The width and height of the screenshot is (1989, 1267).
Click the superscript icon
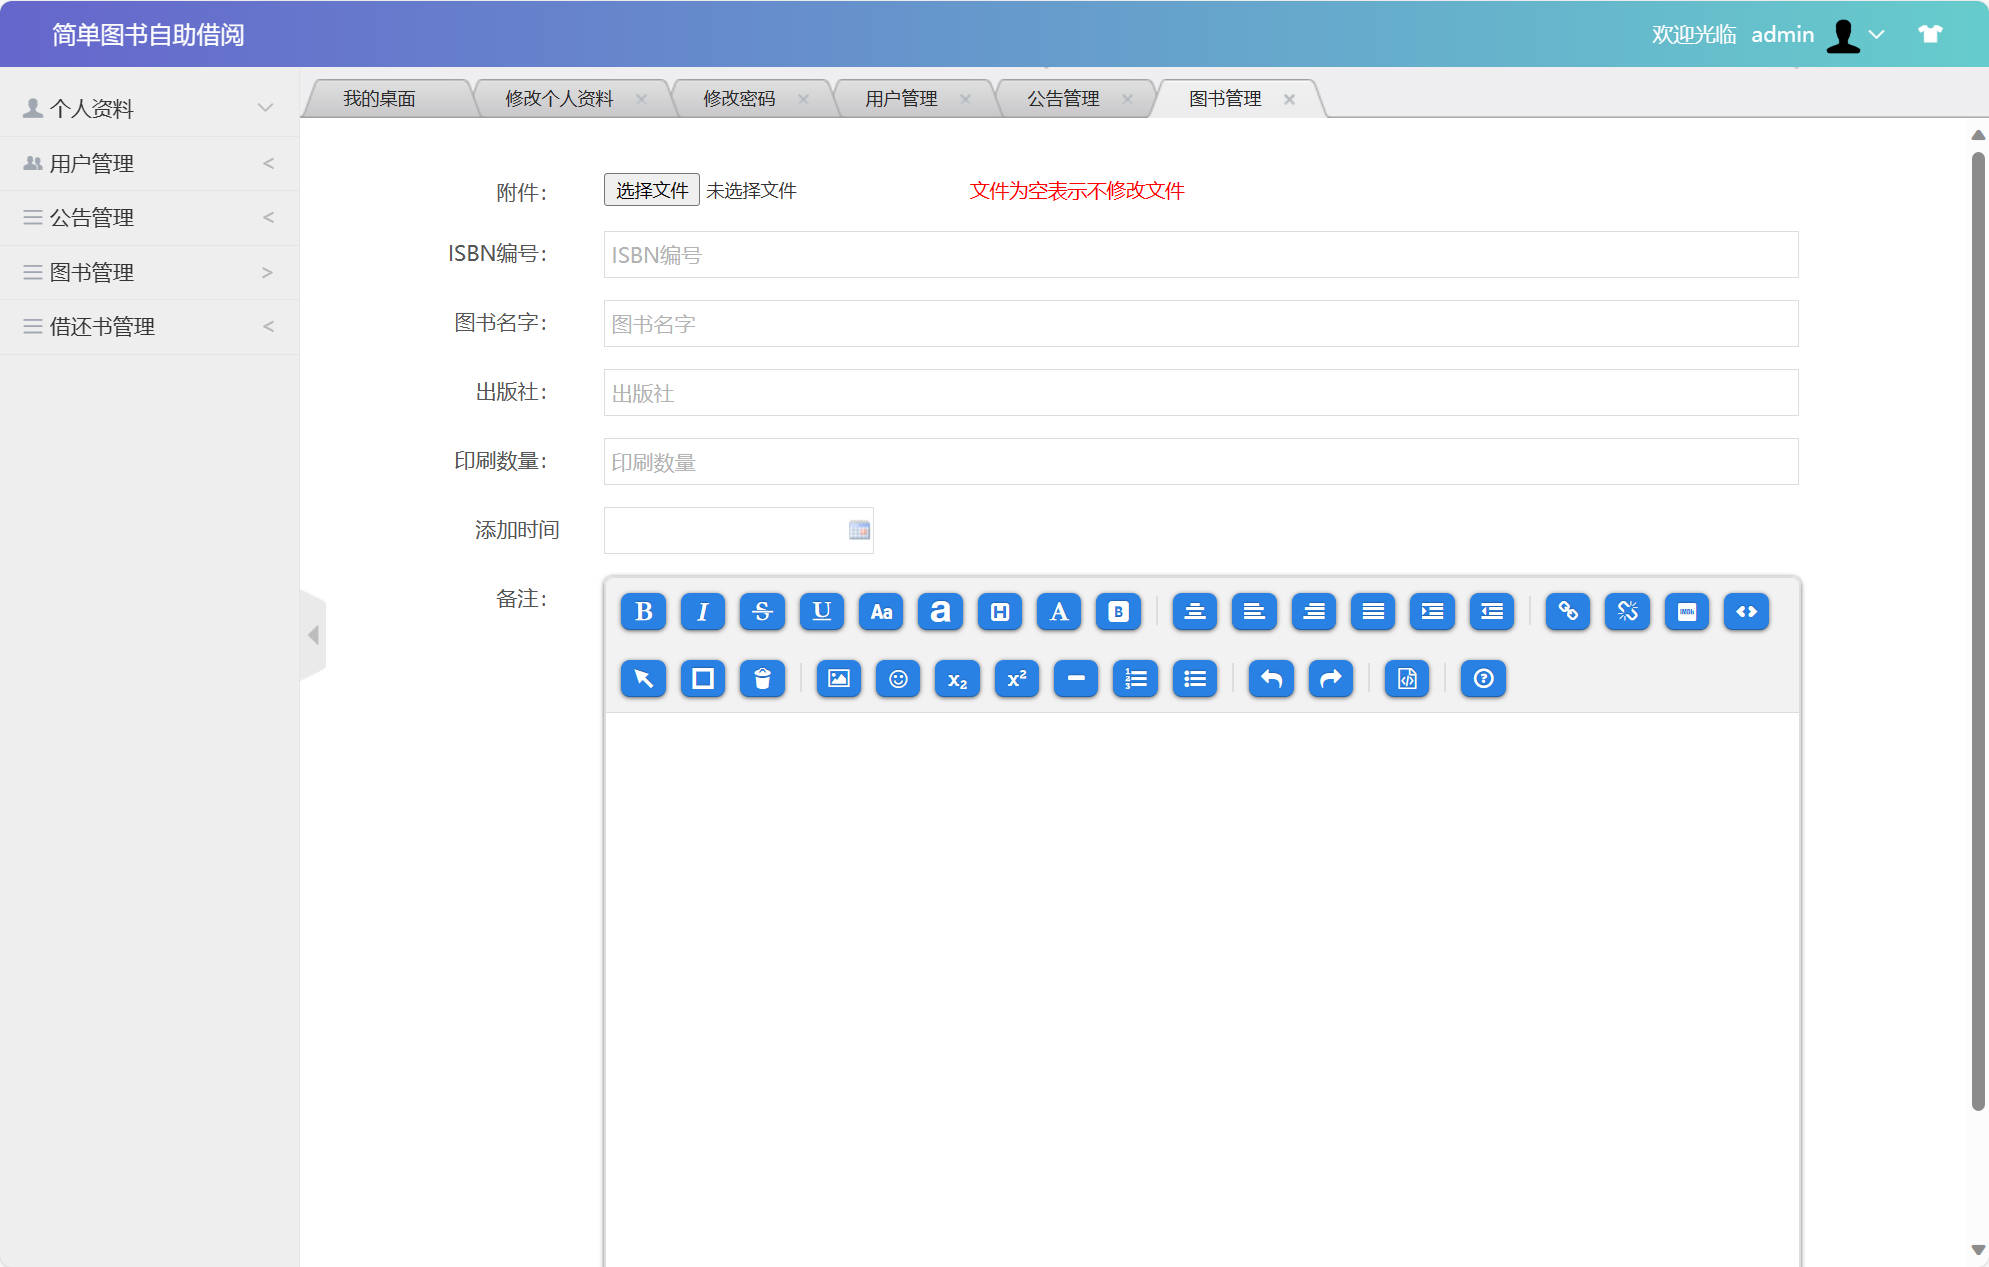click(1016, 679)
